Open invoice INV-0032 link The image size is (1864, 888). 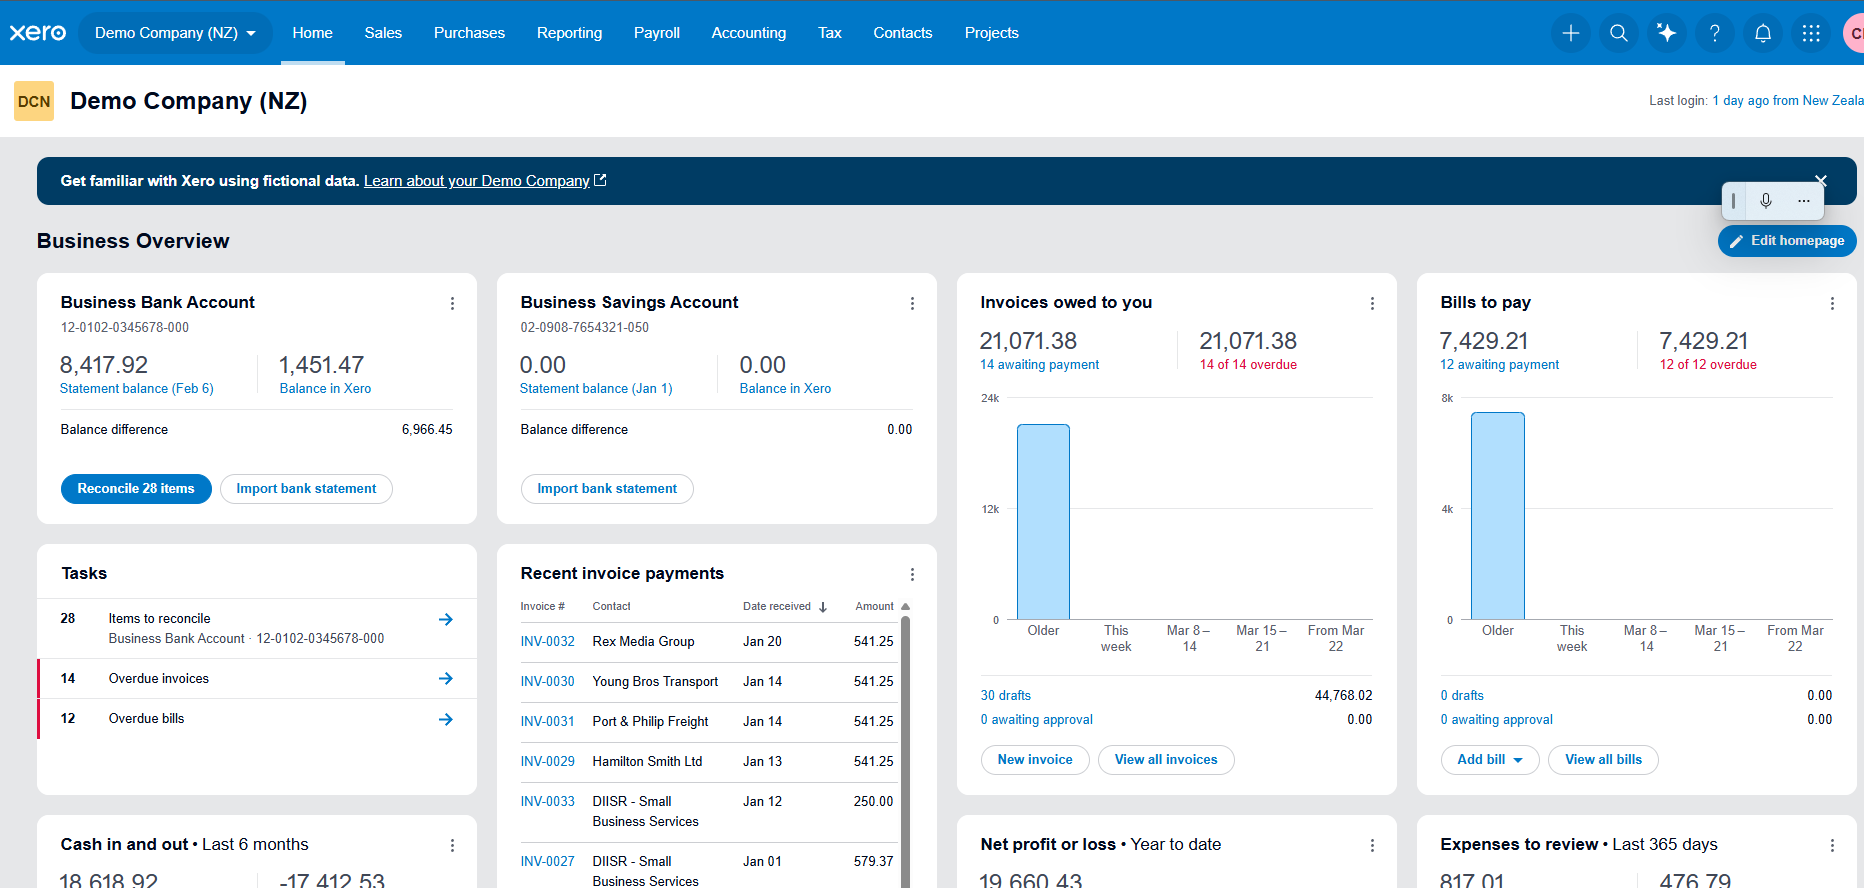pos(547,642)
